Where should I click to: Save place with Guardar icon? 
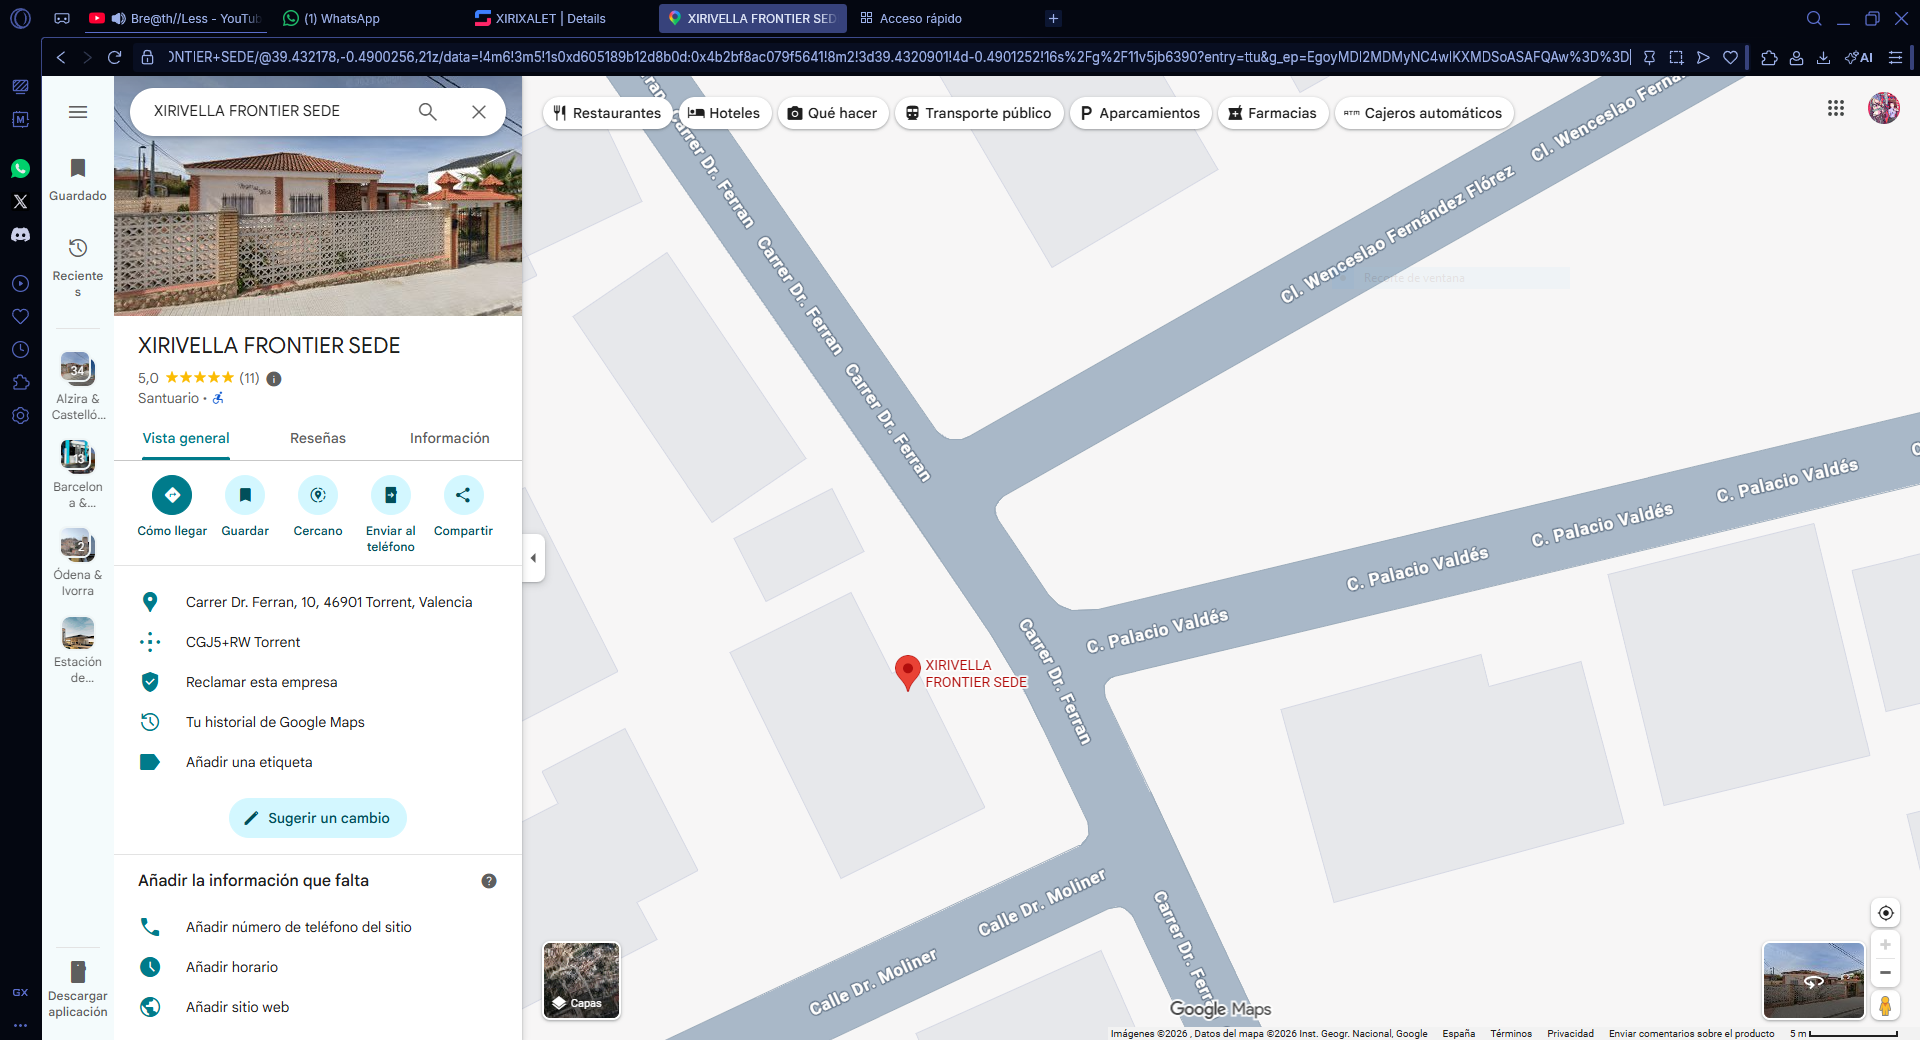245,495
